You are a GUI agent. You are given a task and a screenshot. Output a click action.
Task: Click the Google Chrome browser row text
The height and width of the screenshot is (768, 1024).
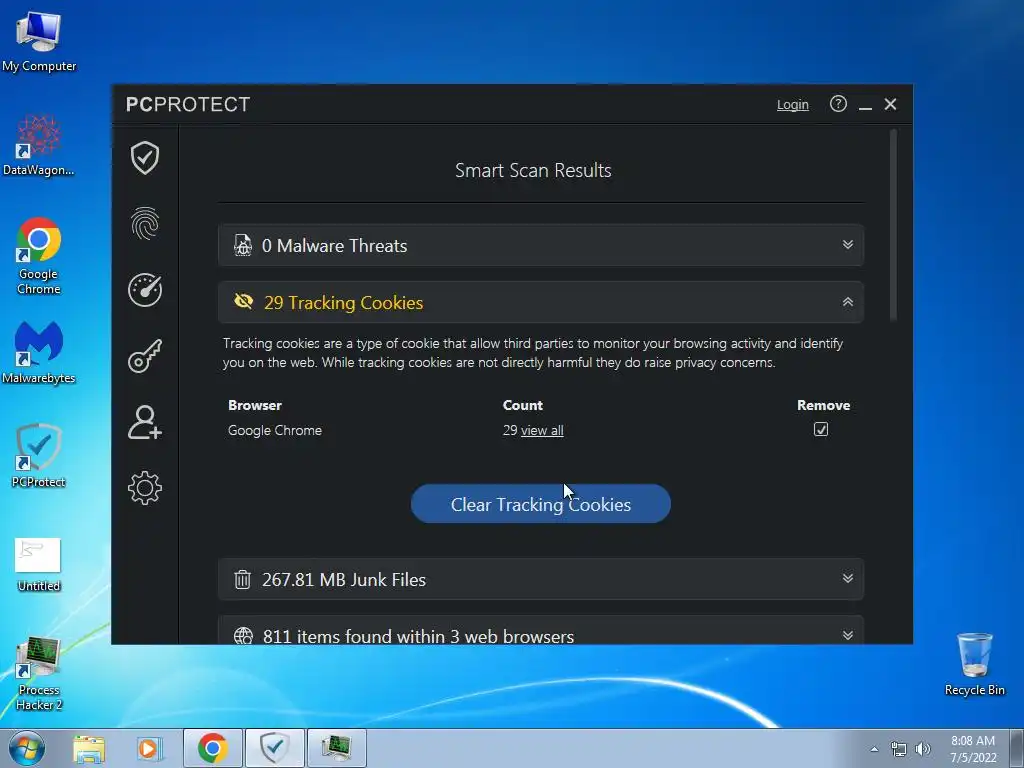point(275,430)
